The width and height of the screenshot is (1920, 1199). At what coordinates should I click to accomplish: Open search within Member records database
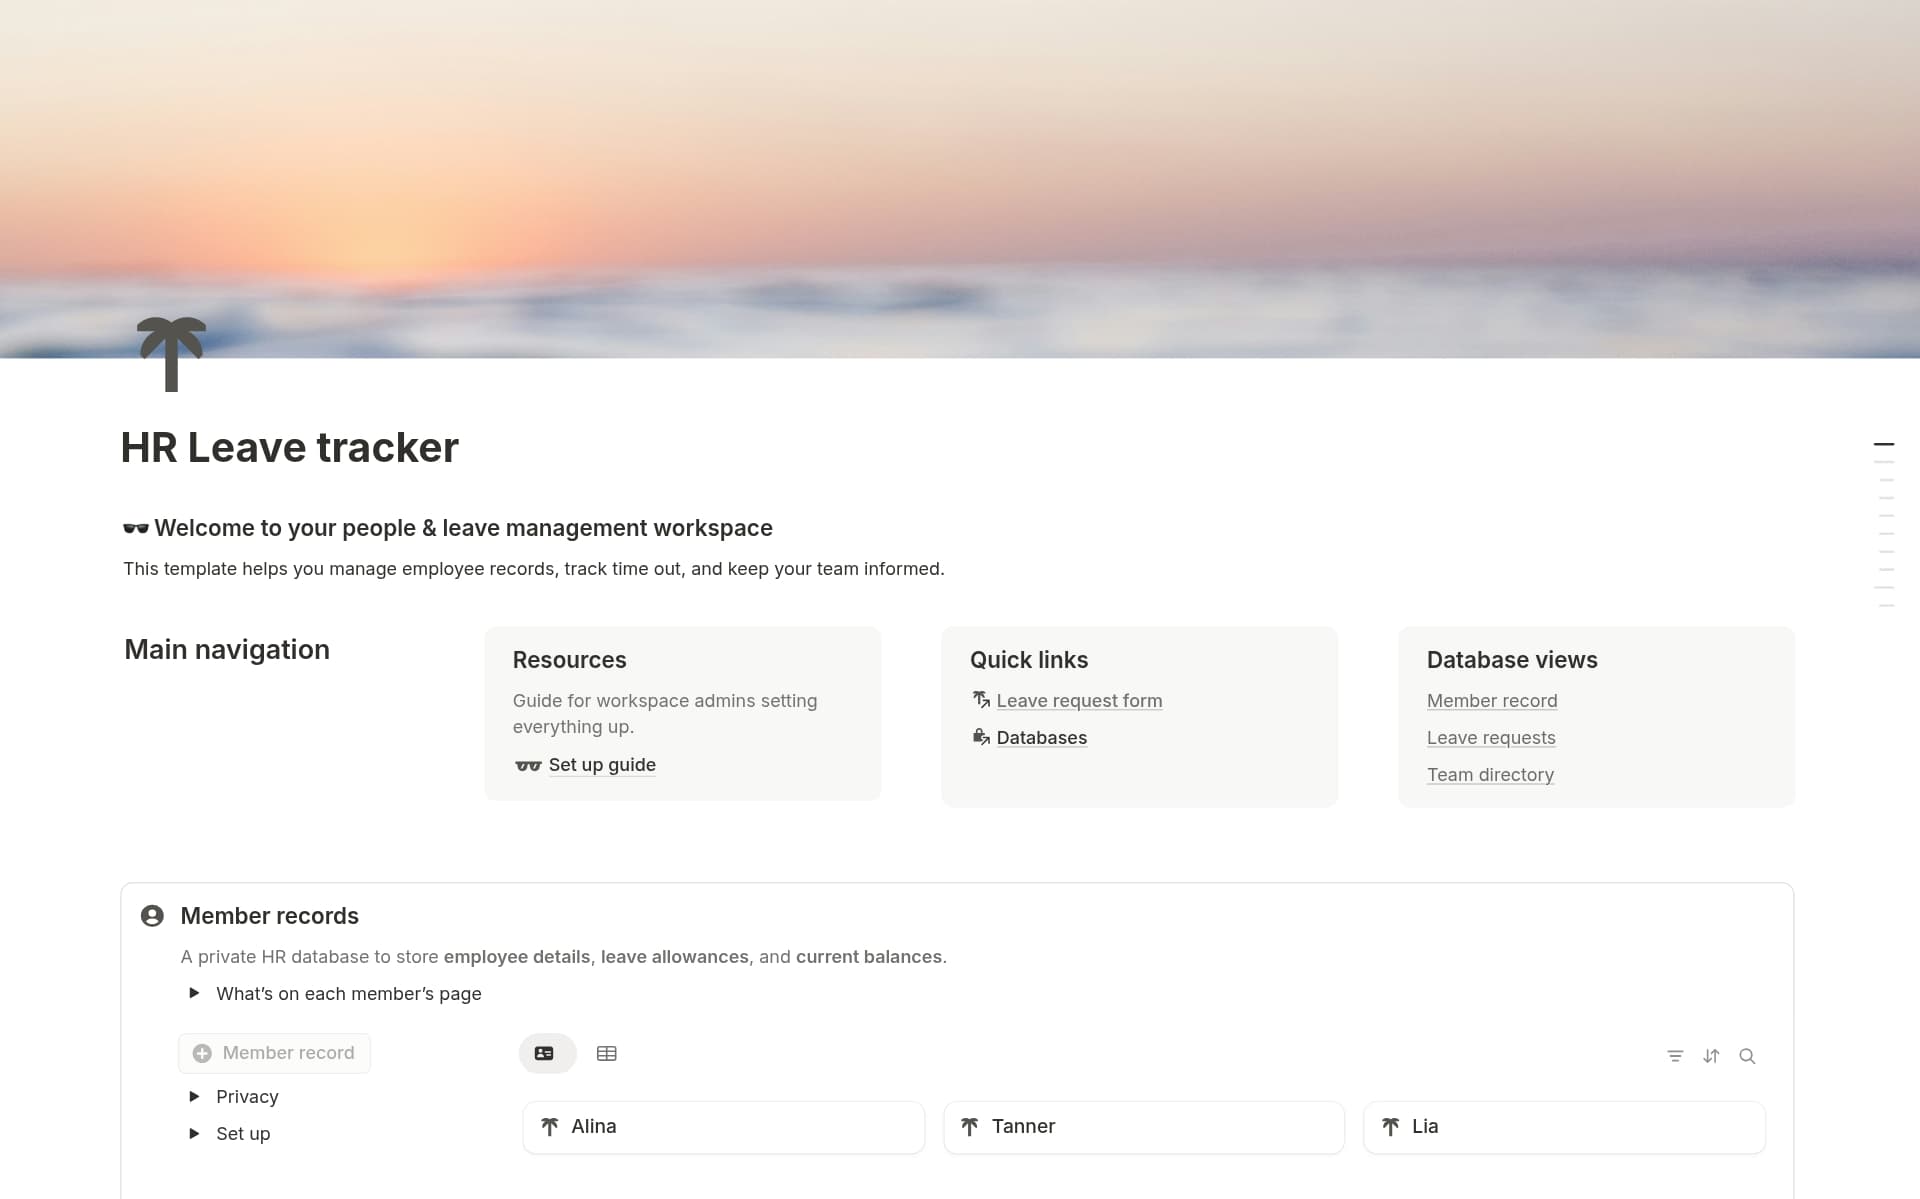(1747, 1056)
